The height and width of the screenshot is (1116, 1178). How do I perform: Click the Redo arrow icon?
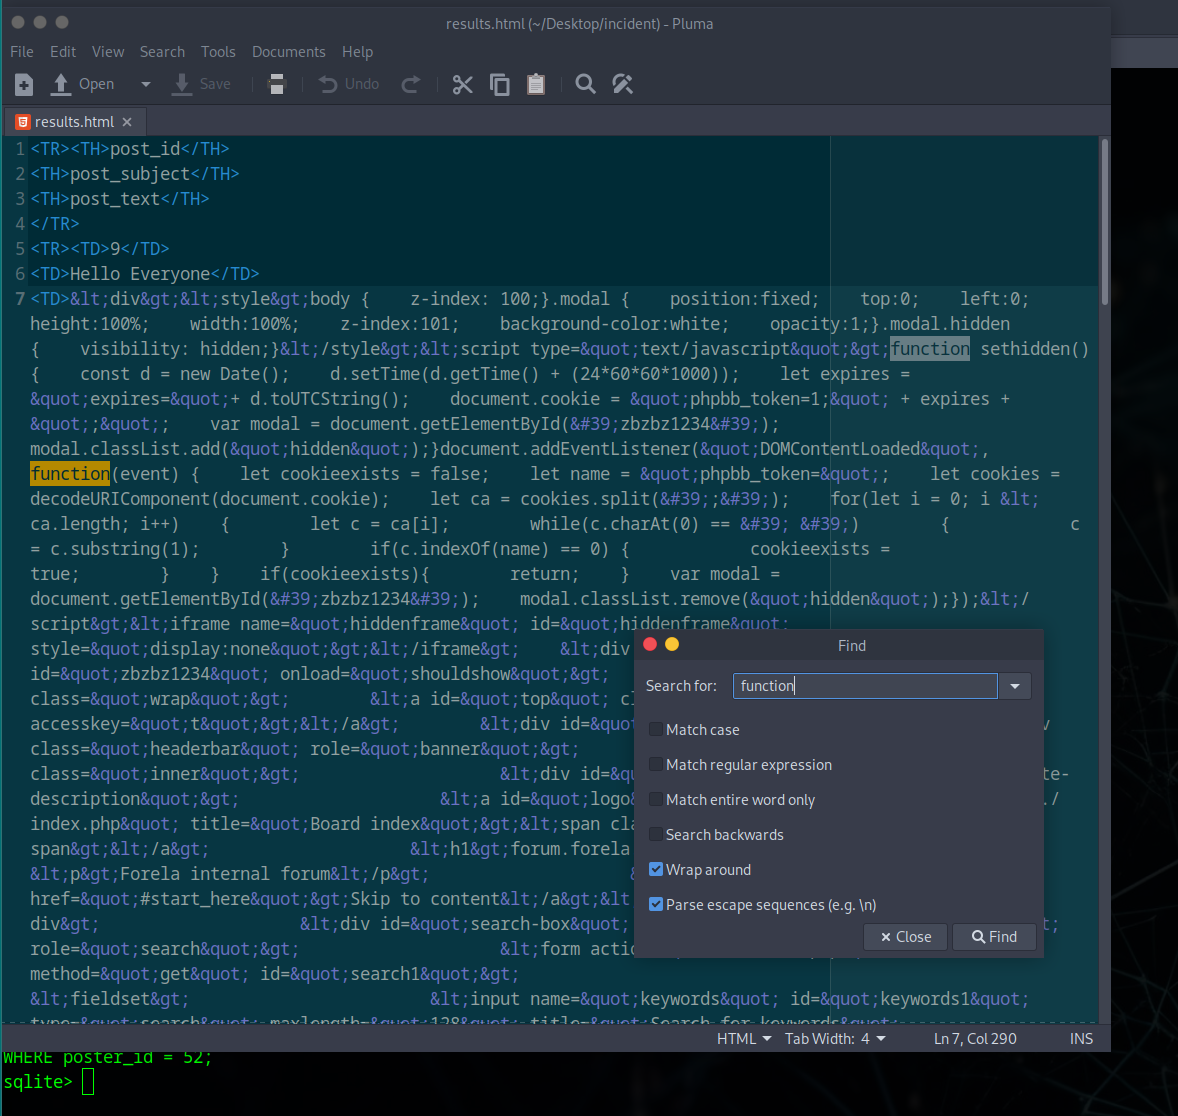[x=410, y=84]
